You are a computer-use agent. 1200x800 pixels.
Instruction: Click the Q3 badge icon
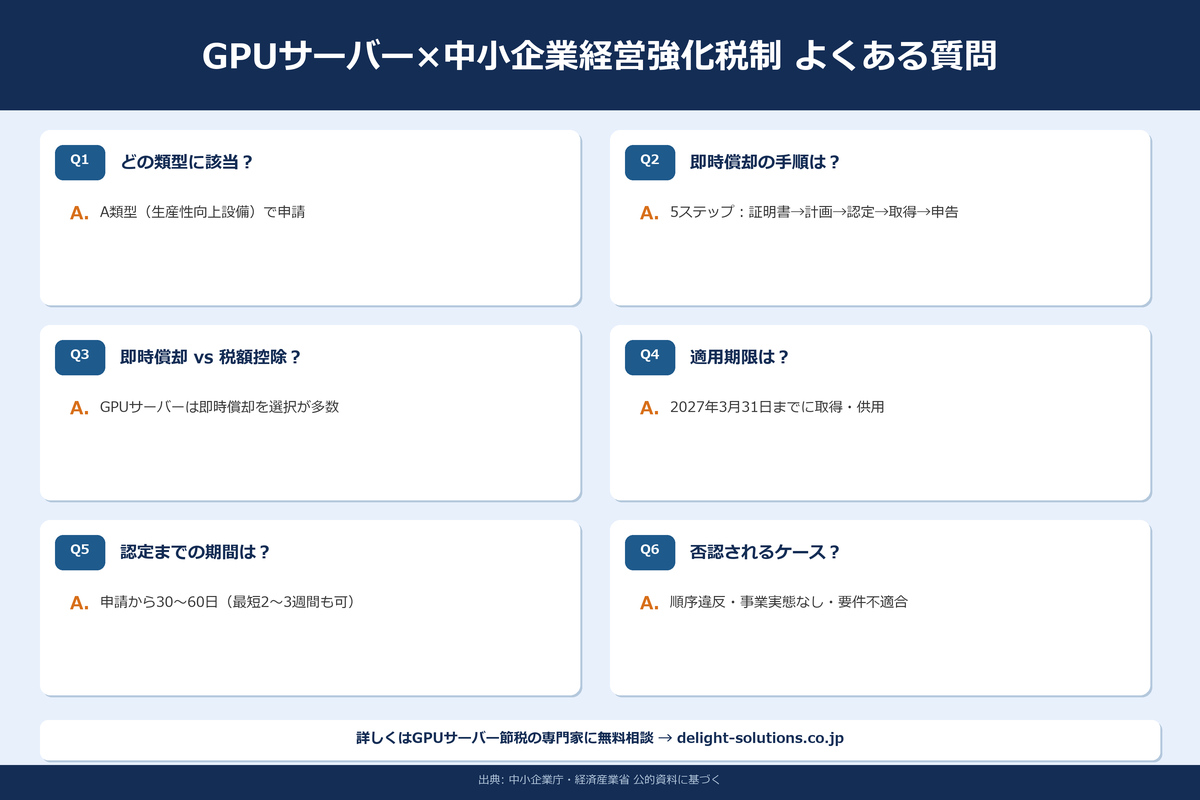click(x=79, y=357)
